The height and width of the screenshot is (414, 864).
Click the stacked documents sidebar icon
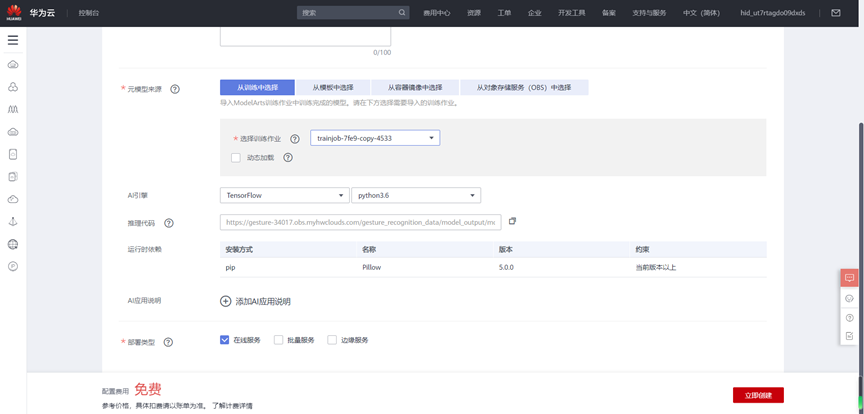[13, 176]
